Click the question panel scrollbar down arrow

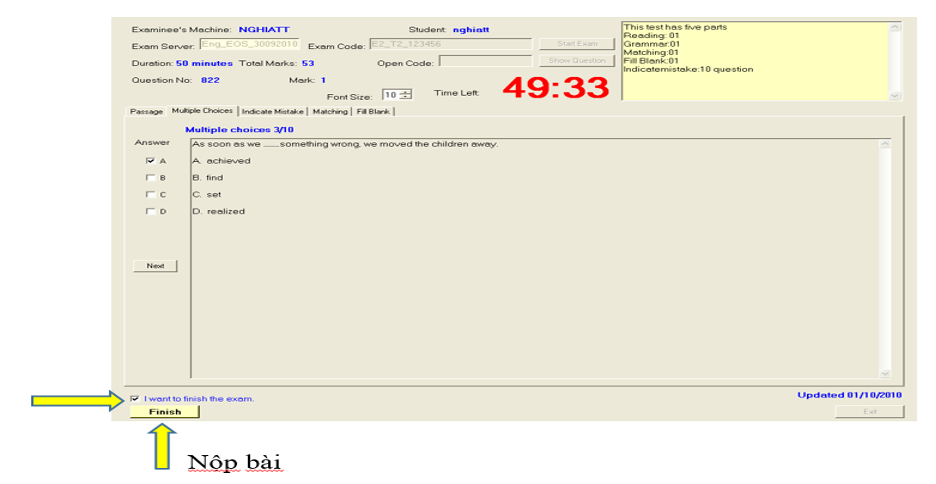pyautogui.click(x=884, y=373)
